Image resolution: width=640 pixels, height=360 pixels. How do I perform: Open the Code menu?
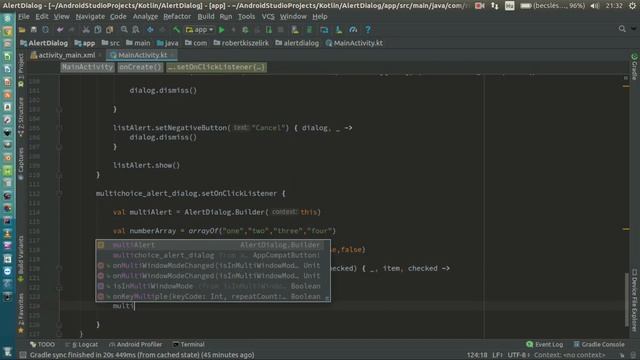click(x=118, y=17)
